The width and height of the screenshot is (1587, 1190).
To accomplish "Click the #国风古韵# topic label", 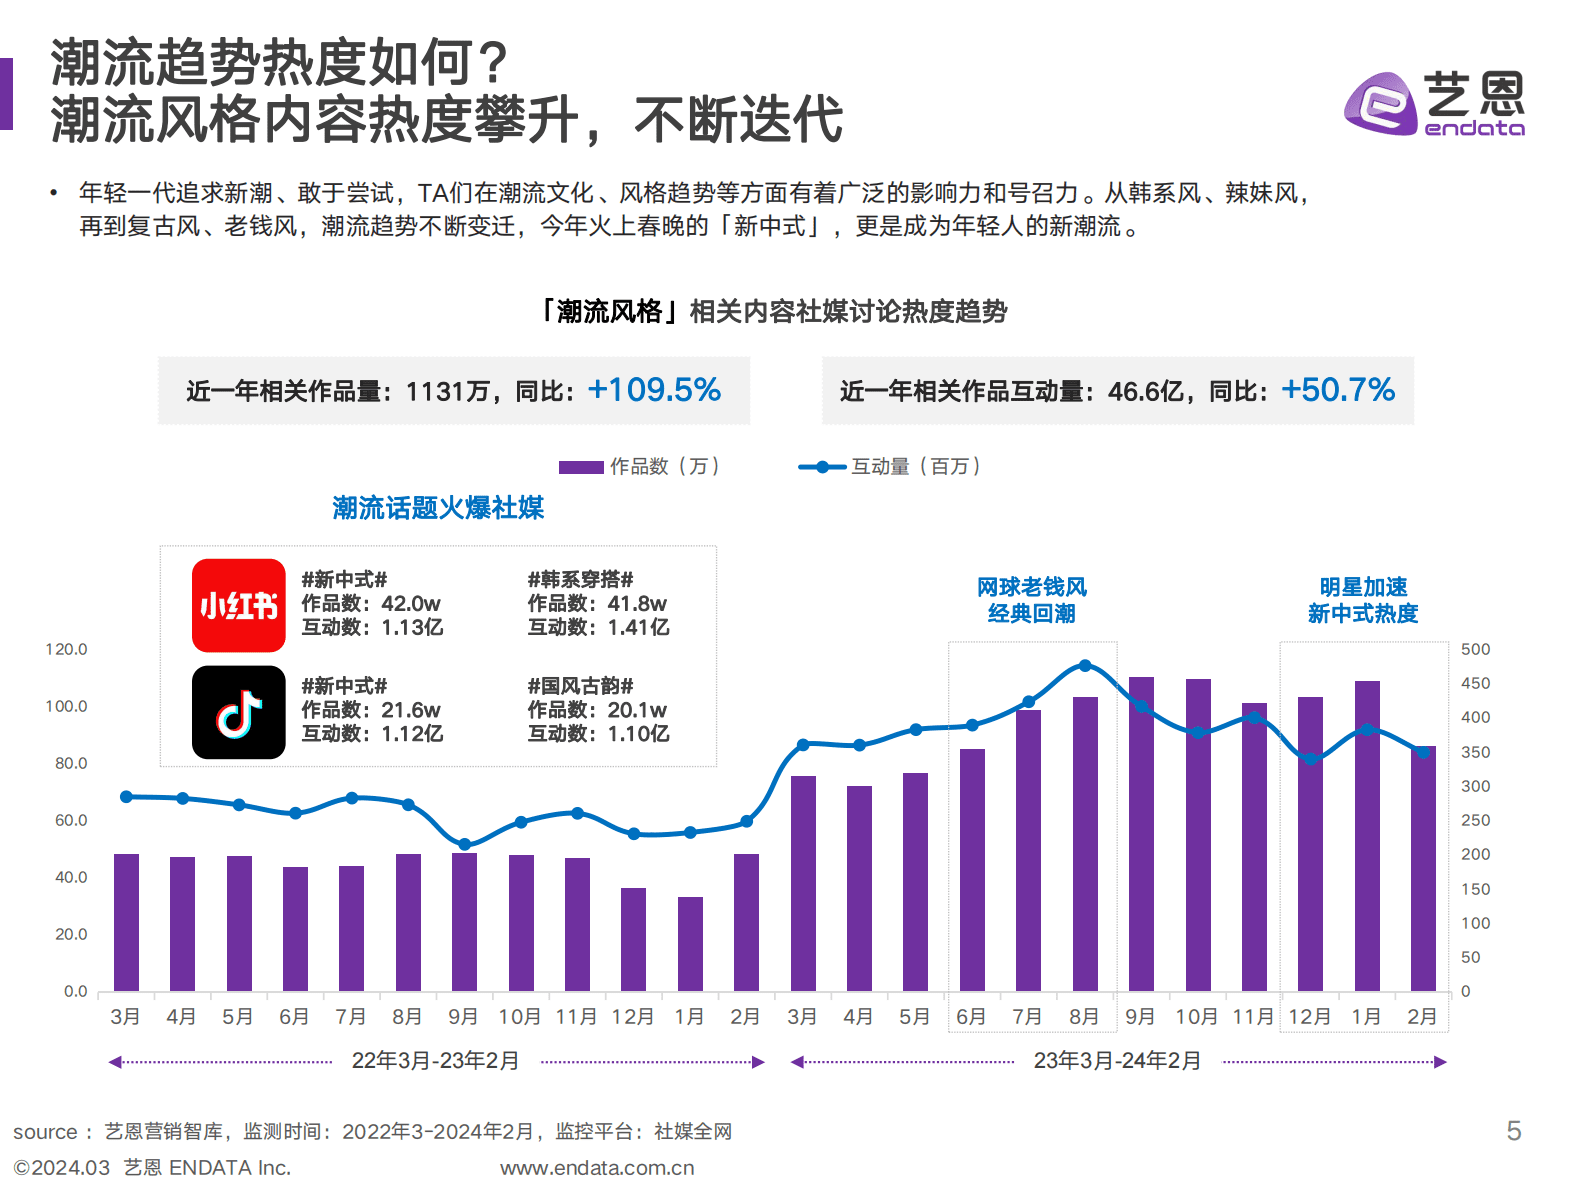I will coord(581,686).
